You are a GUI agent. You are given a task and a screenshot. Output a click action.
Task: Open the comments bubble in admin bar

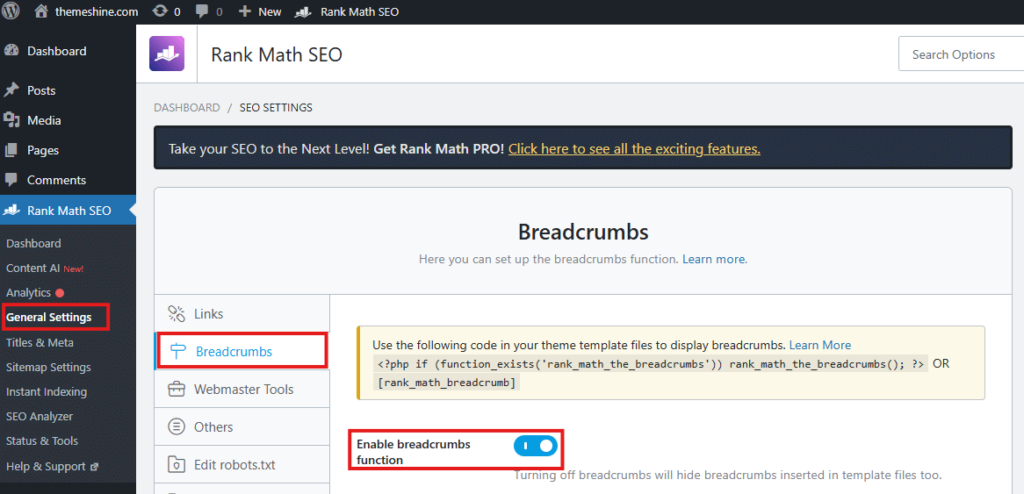(203, 12)
